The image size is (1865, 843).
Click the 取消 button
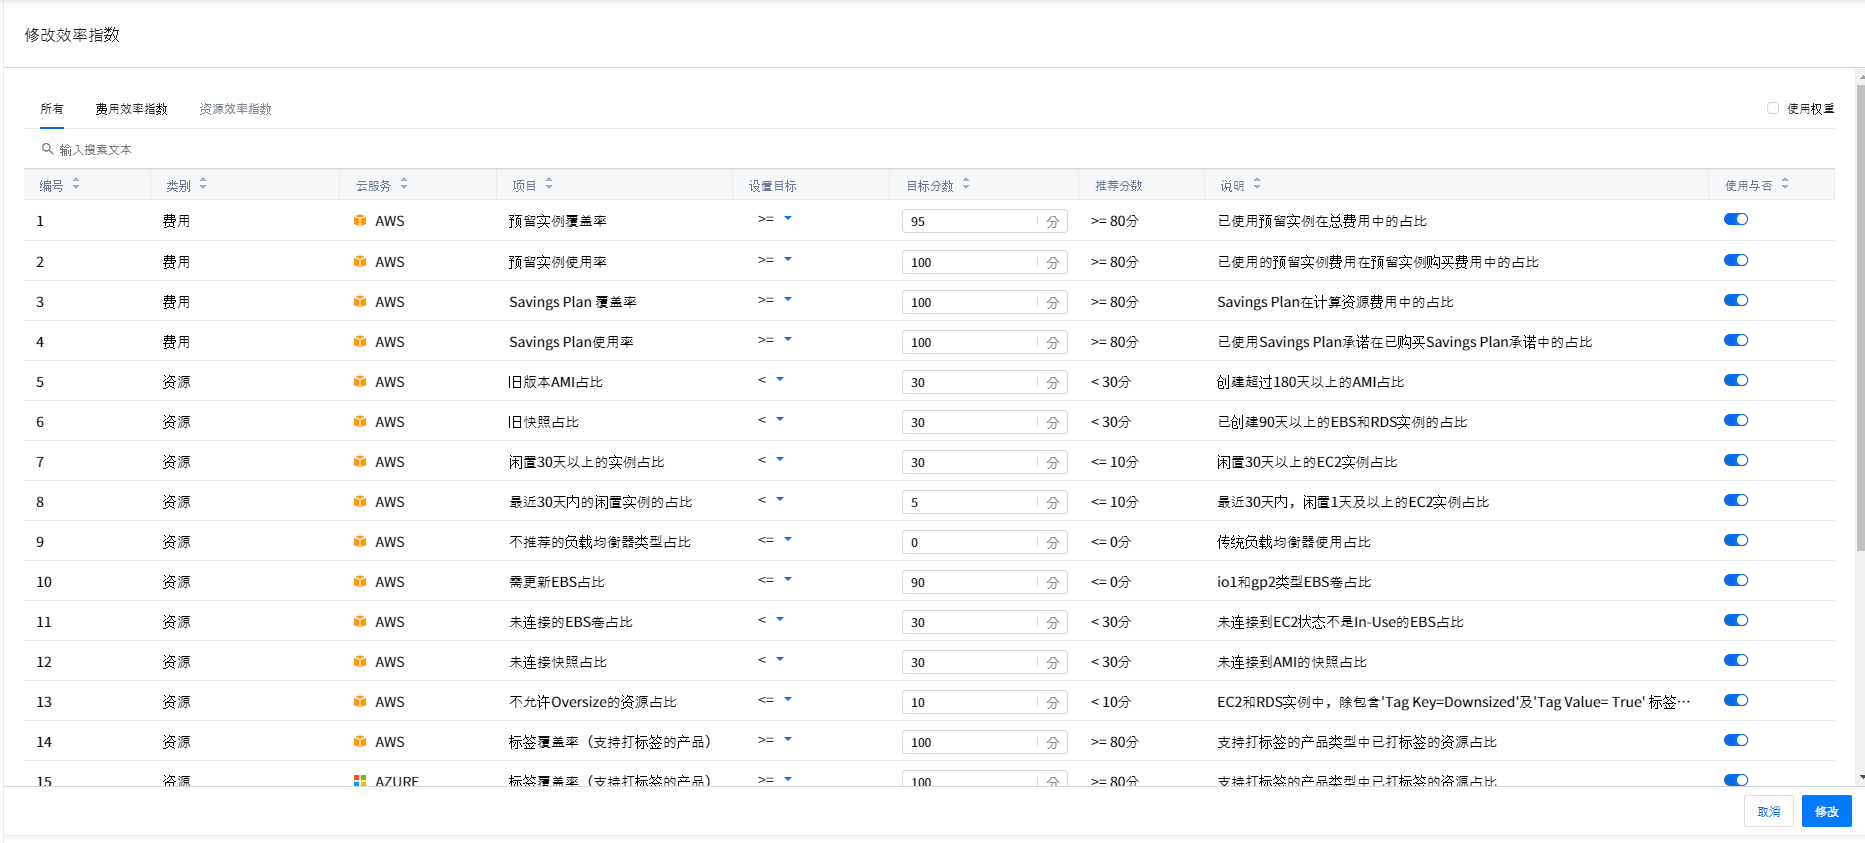(1768, 811)
